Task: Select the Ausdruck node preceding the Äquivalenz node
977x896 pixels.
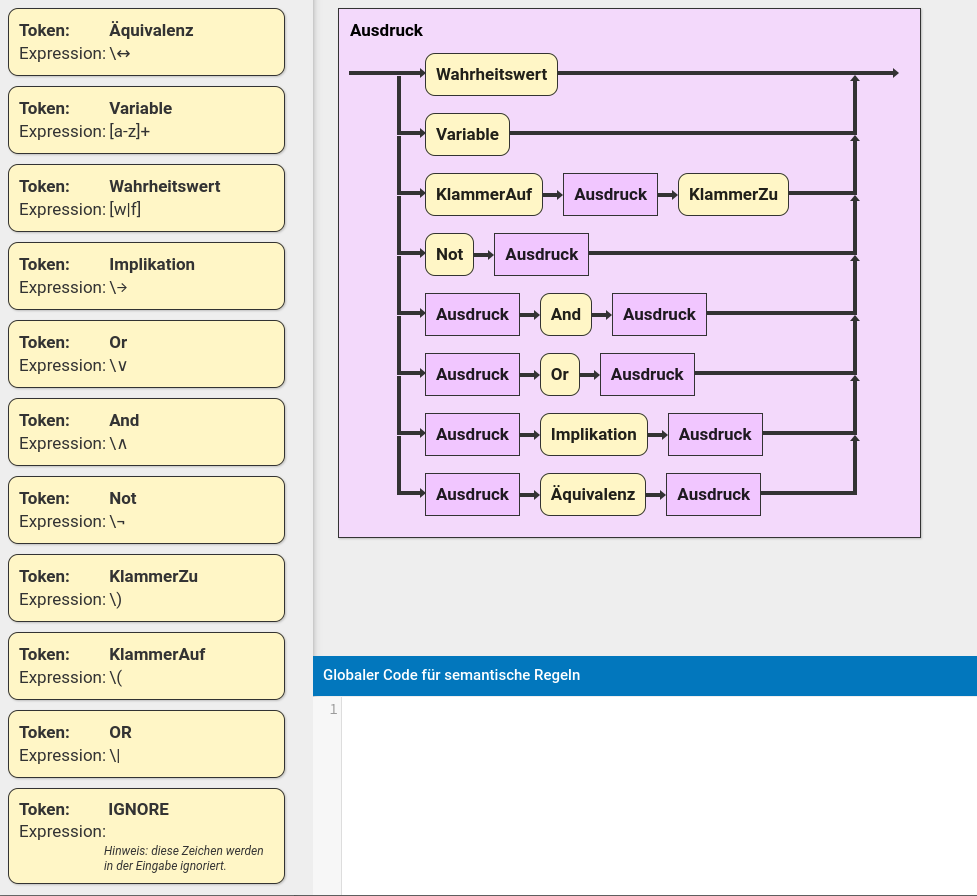Action: [472, 494]
